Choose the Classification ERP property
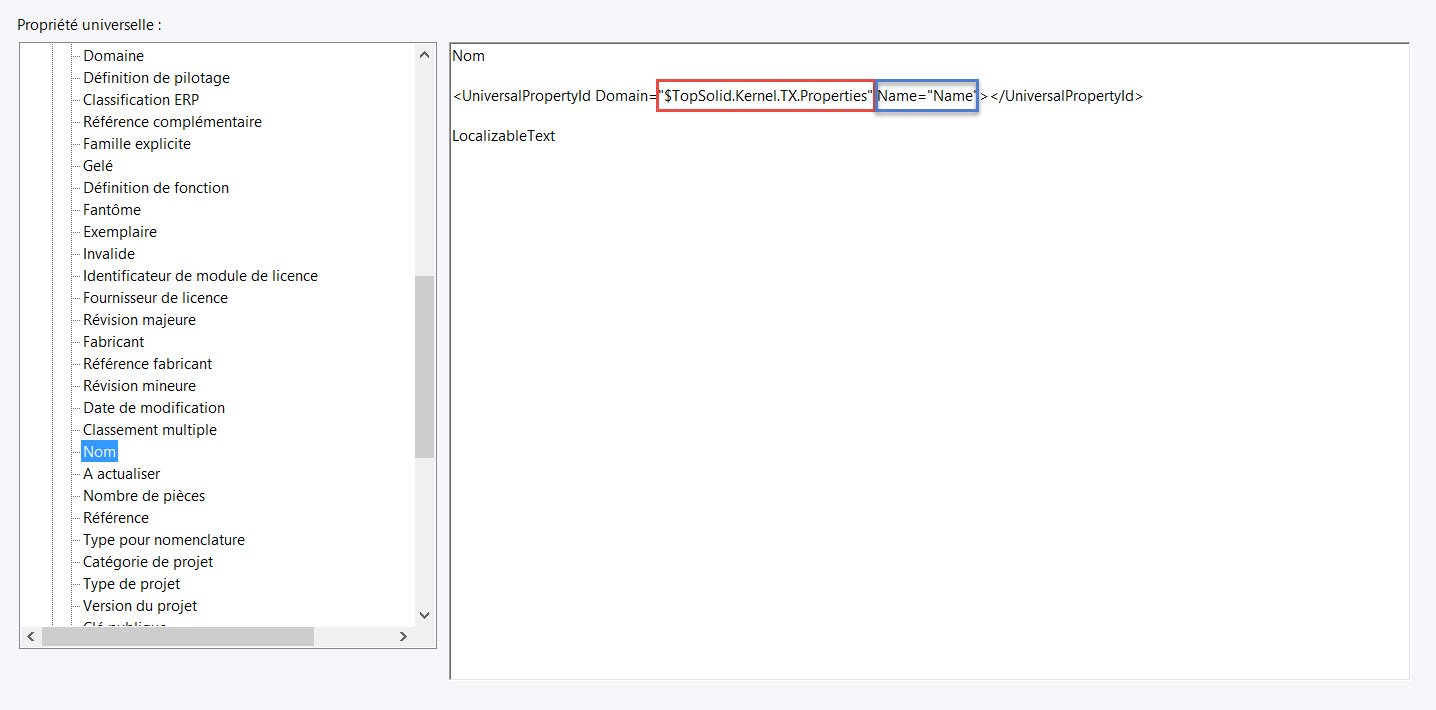Image resolution: width=1436 pixels, height=710 pixels. 140,100
